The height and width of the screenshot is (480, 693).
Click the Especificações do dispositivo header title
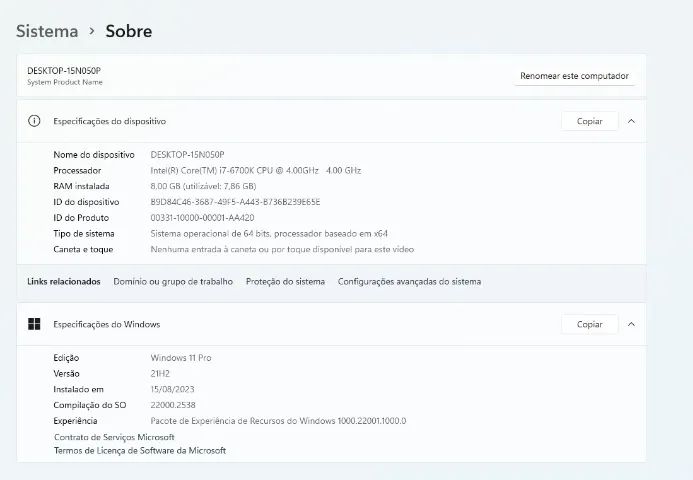click(110, 121)
